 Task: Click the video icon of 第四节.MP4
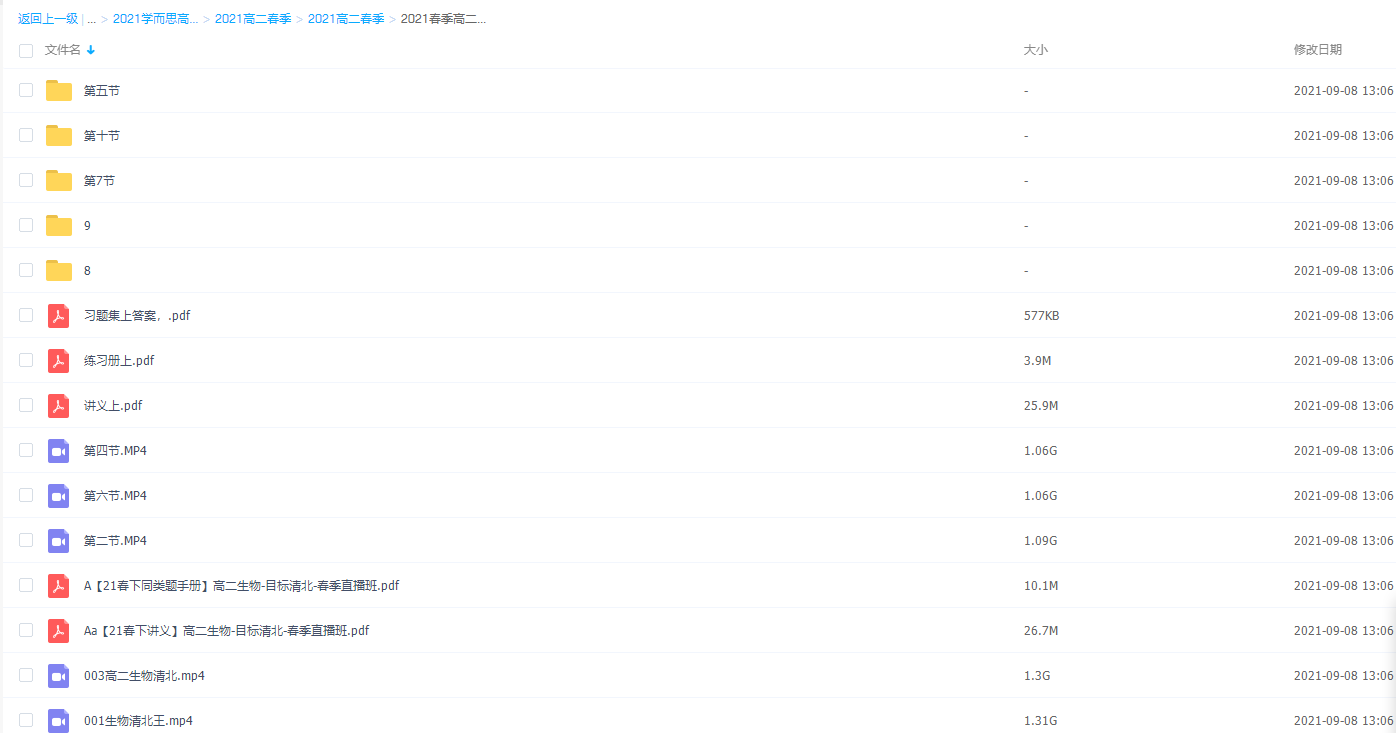pyautogui.click(x=59, y=451)
